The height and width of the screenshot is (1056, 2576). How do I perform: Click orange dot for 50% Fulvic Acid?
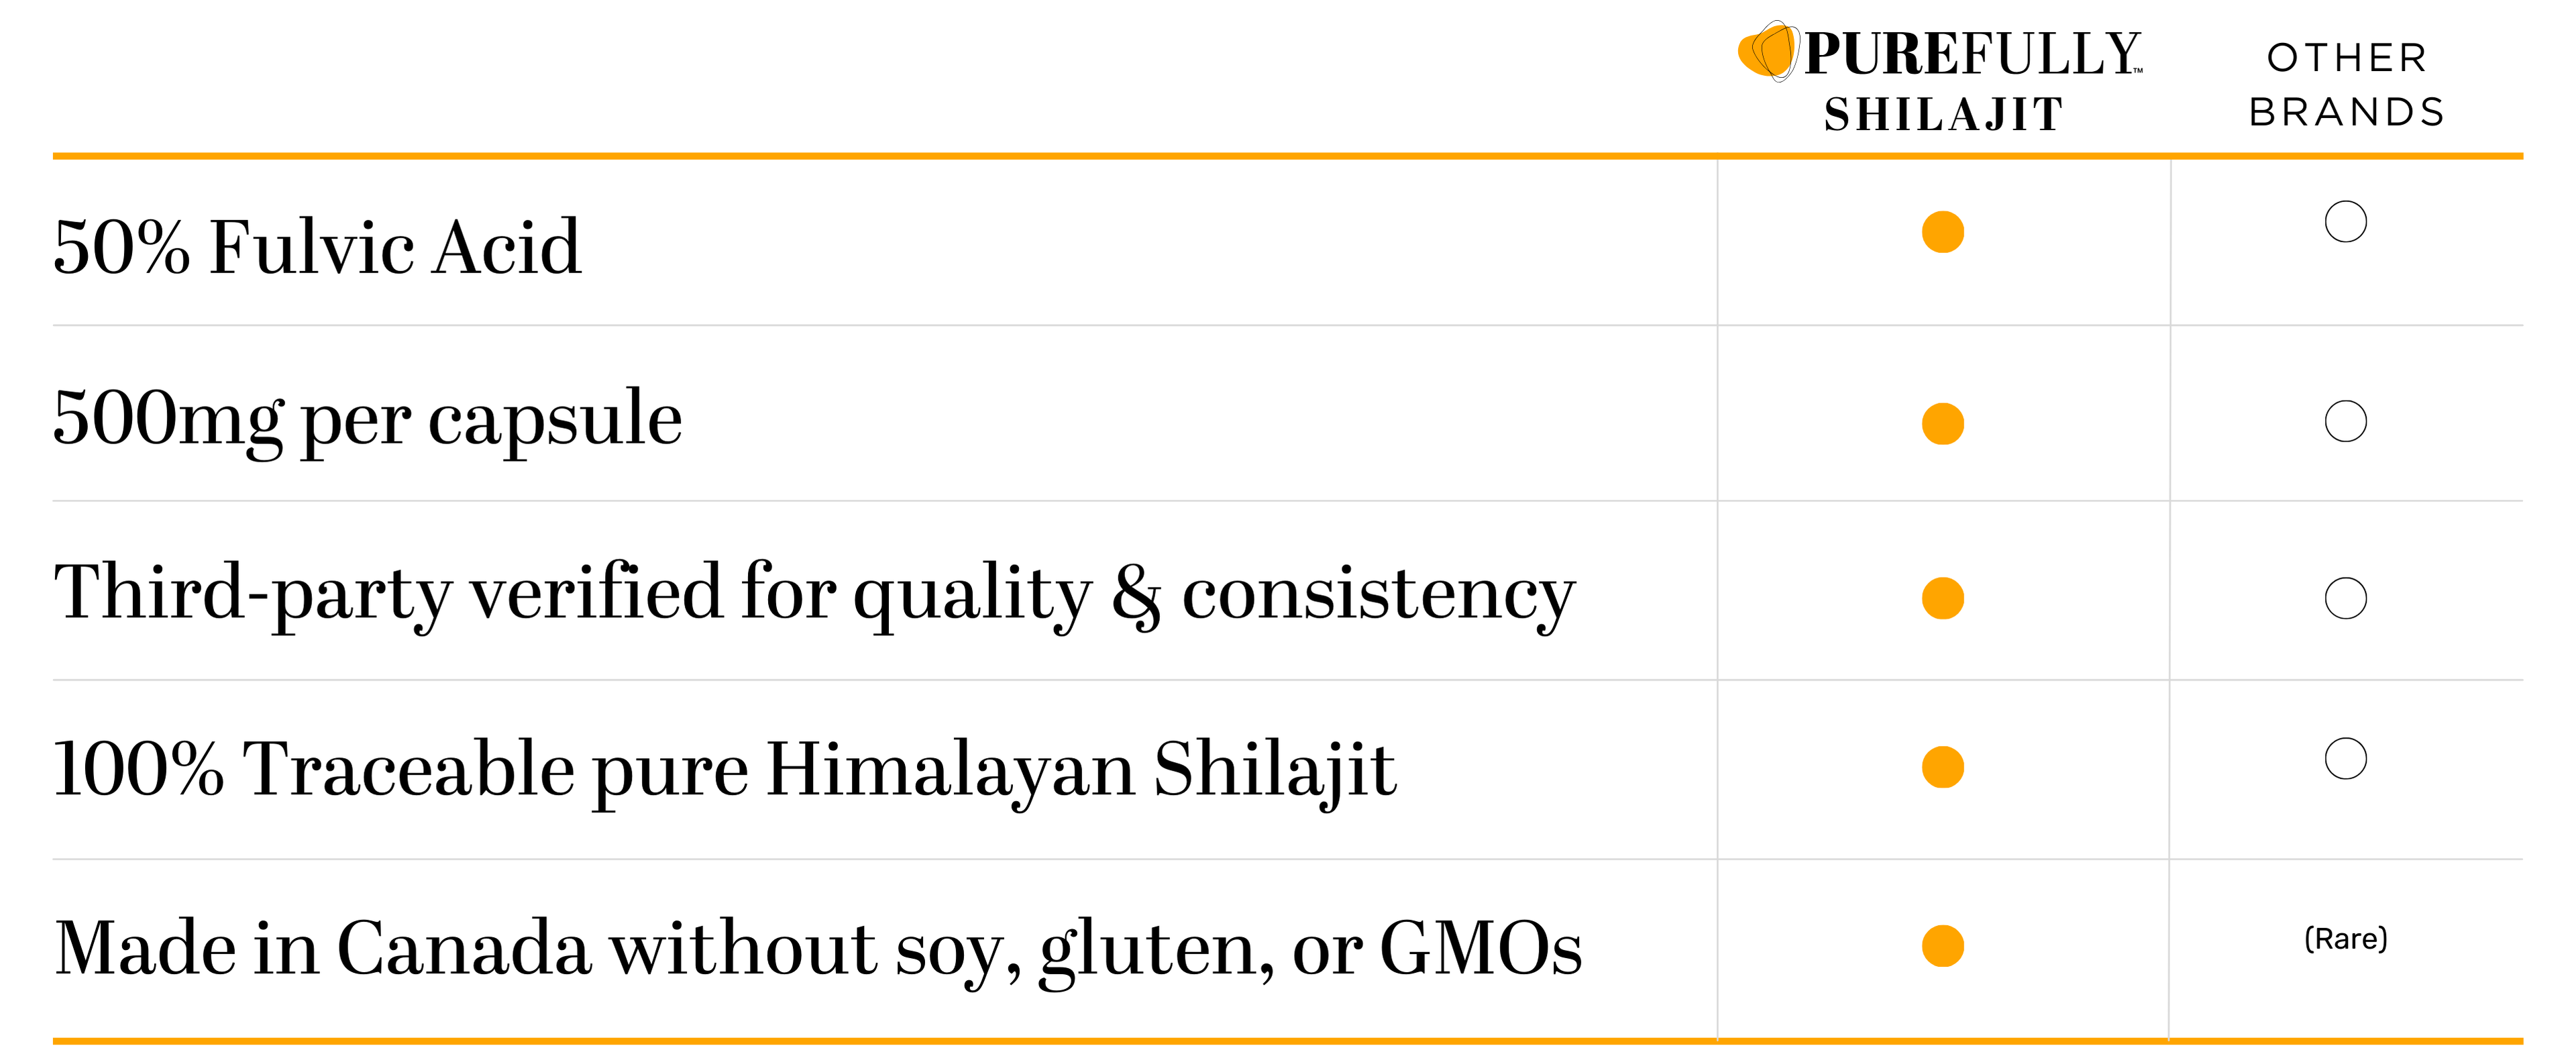[1942, 232]
